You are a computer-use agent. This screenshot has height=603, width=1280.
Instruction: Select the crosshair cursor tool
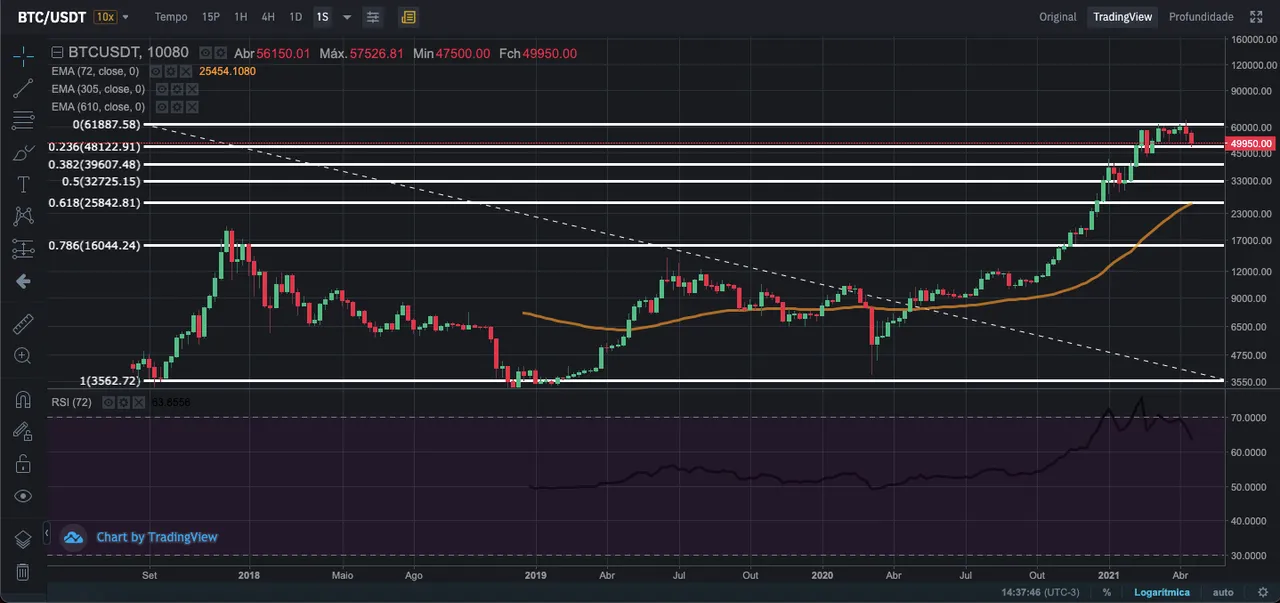tap(23, 57)
